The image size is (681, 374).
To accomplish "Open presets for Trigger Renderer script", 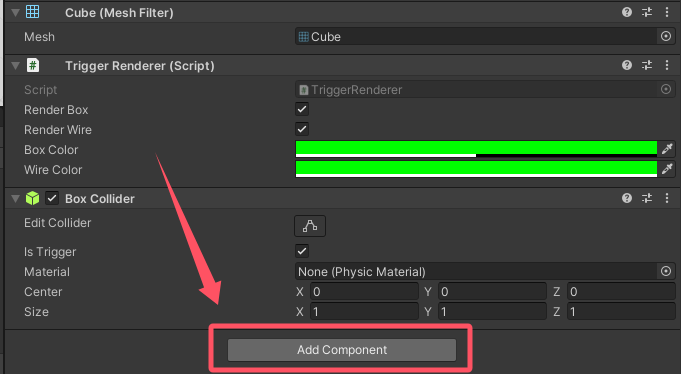I will tap(647, 65).
